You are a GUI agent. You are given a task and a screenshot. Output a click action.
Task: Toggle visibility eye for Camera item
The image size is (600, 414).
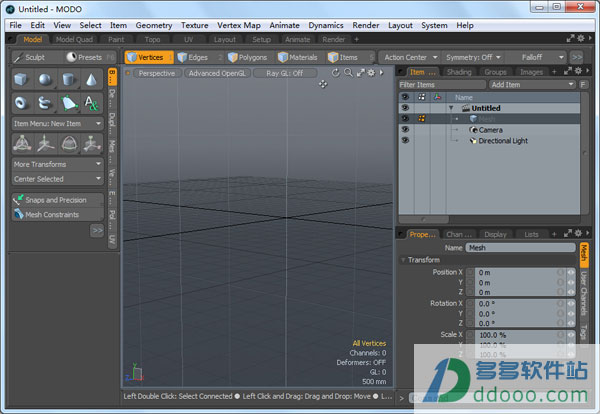(405, 129)
